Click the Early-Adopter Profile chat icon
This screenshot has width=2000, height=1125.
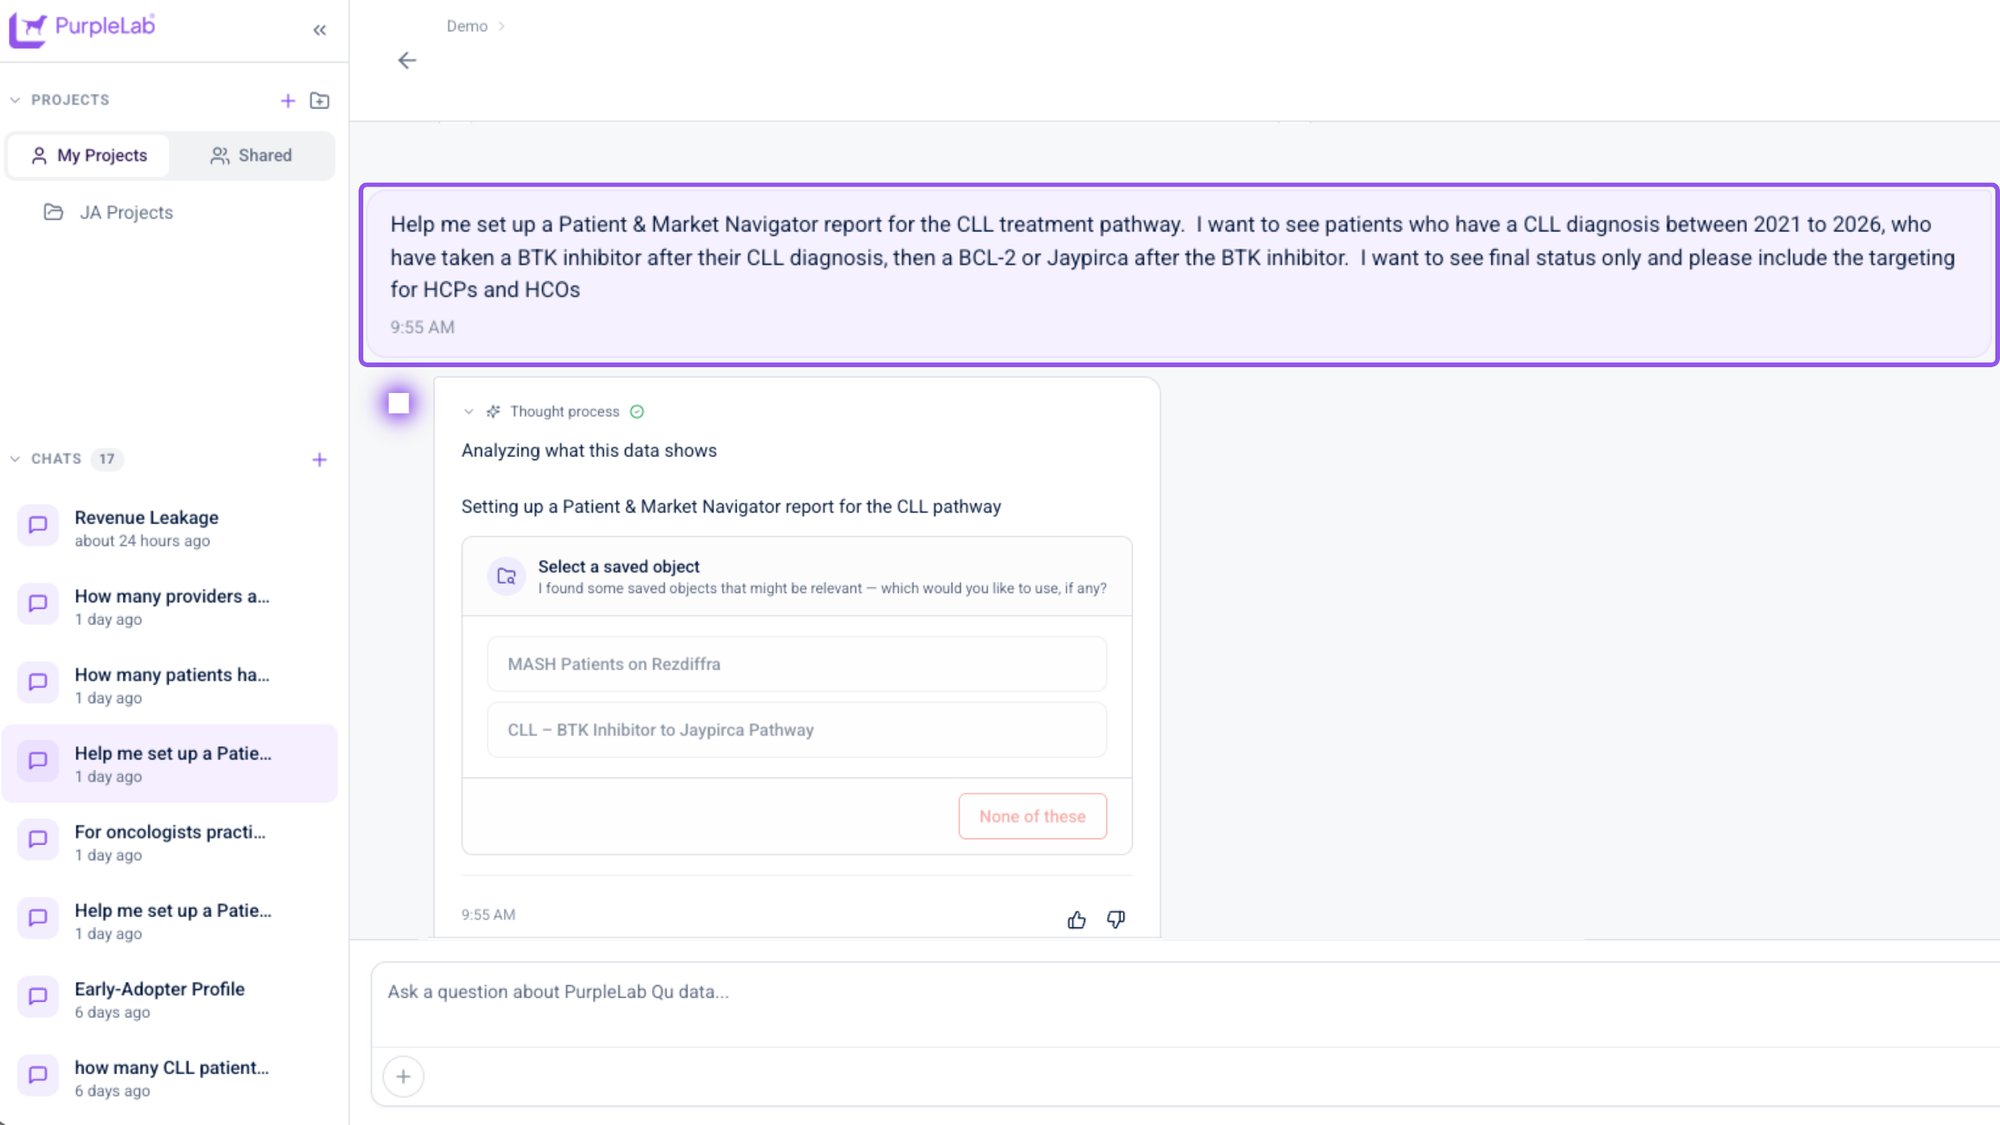click(38, 996)
